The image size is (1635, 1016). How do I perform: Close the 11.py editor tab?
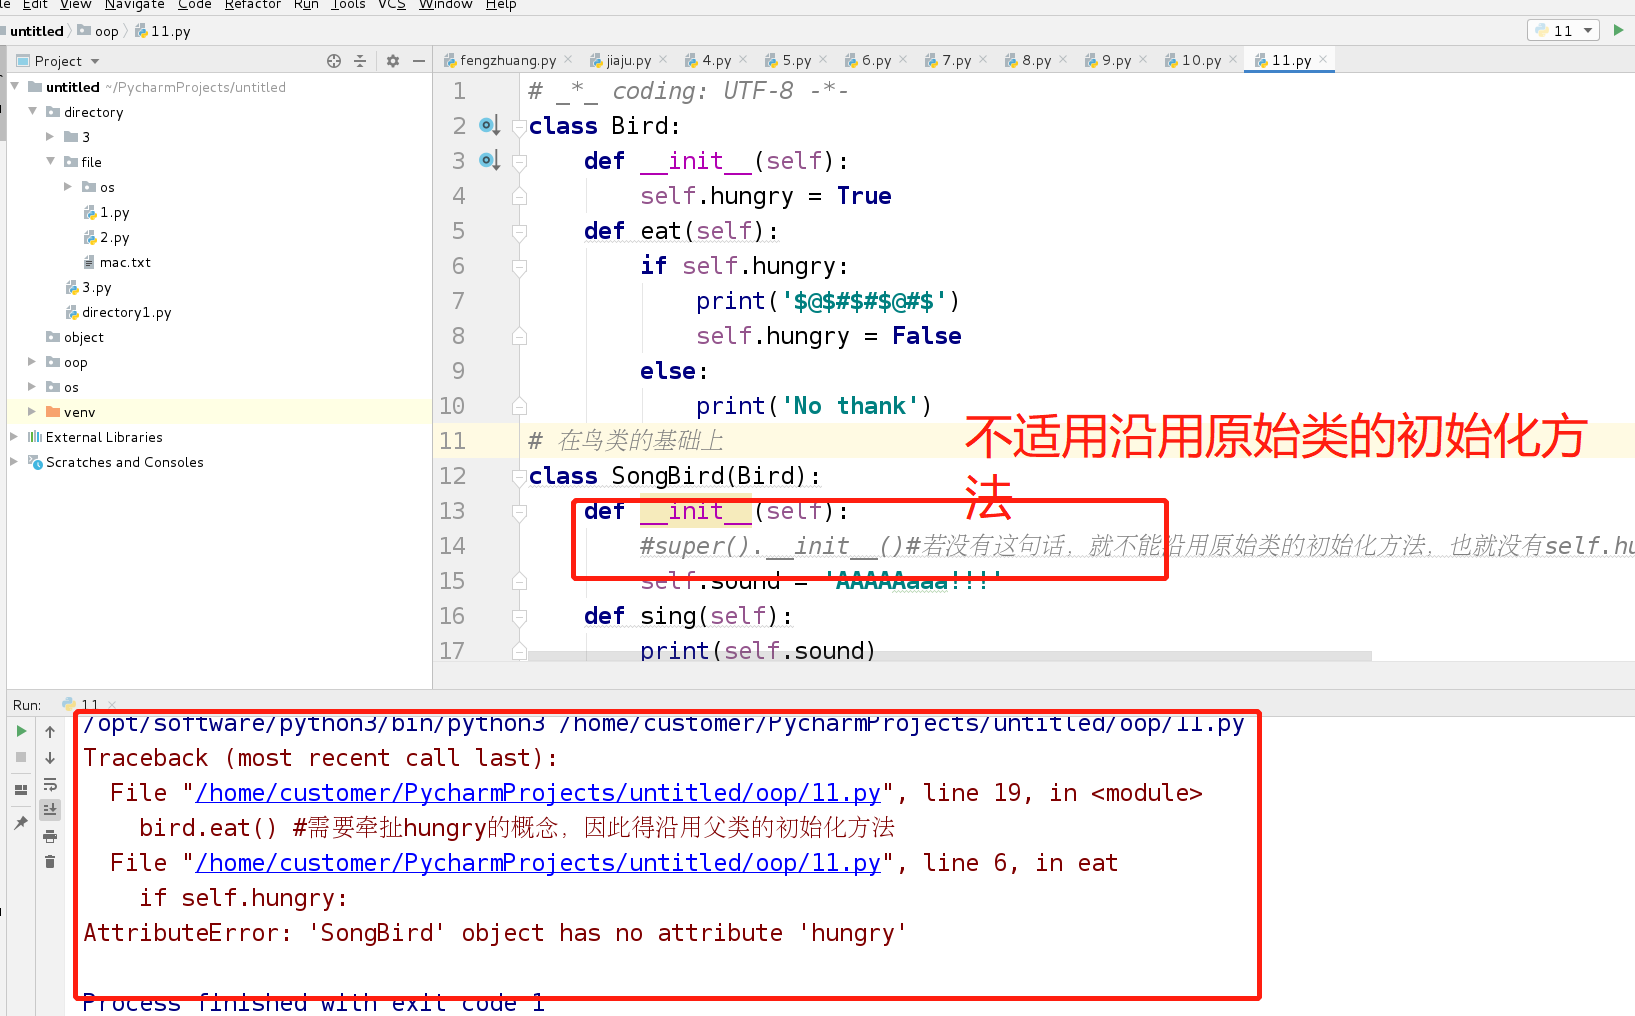[x=1323, y=59]
